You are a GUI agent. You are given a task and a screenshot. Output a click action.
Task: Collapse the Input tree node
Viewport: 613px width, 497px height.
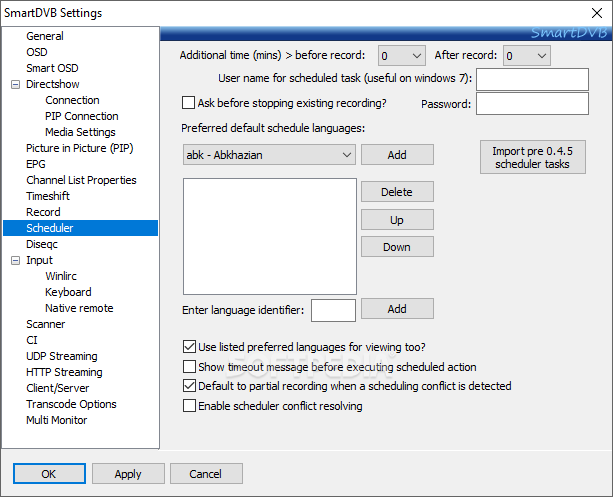[x=15, y=260]
